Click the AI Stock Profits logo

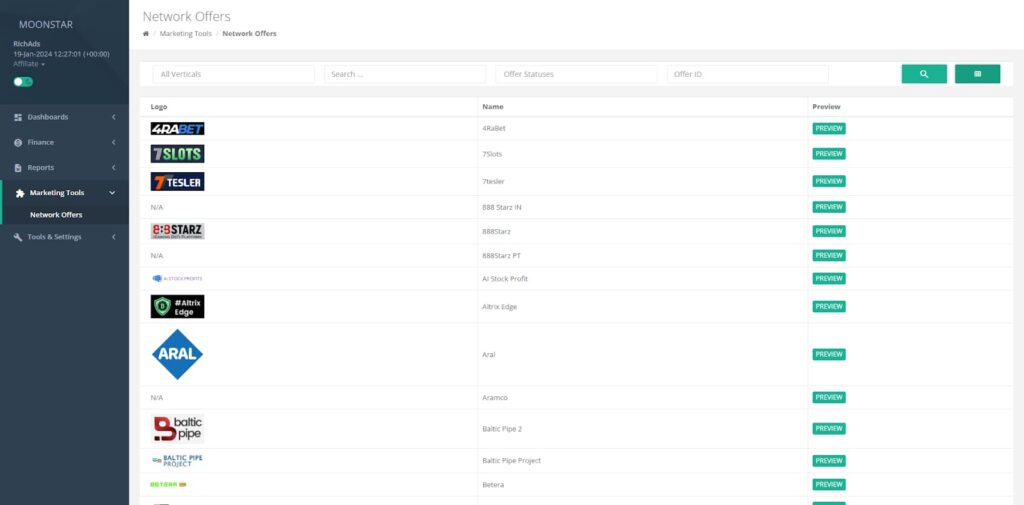[x=177, y=278]
